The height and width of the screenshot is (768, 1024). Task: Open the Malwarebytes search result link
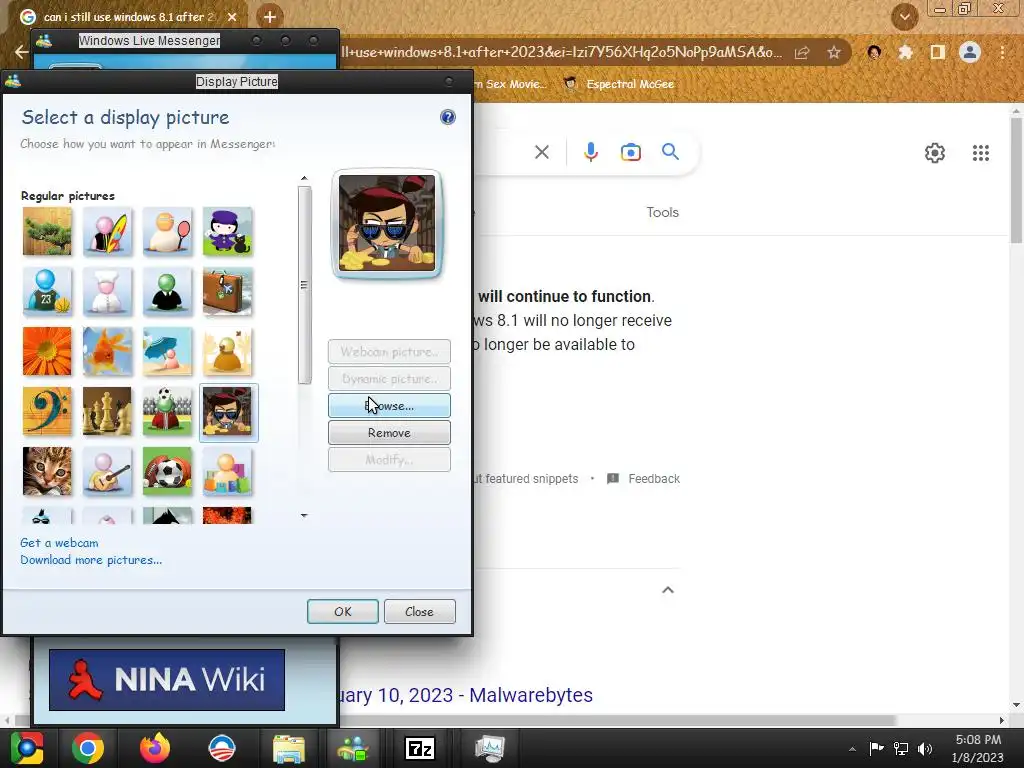point(466,695)
